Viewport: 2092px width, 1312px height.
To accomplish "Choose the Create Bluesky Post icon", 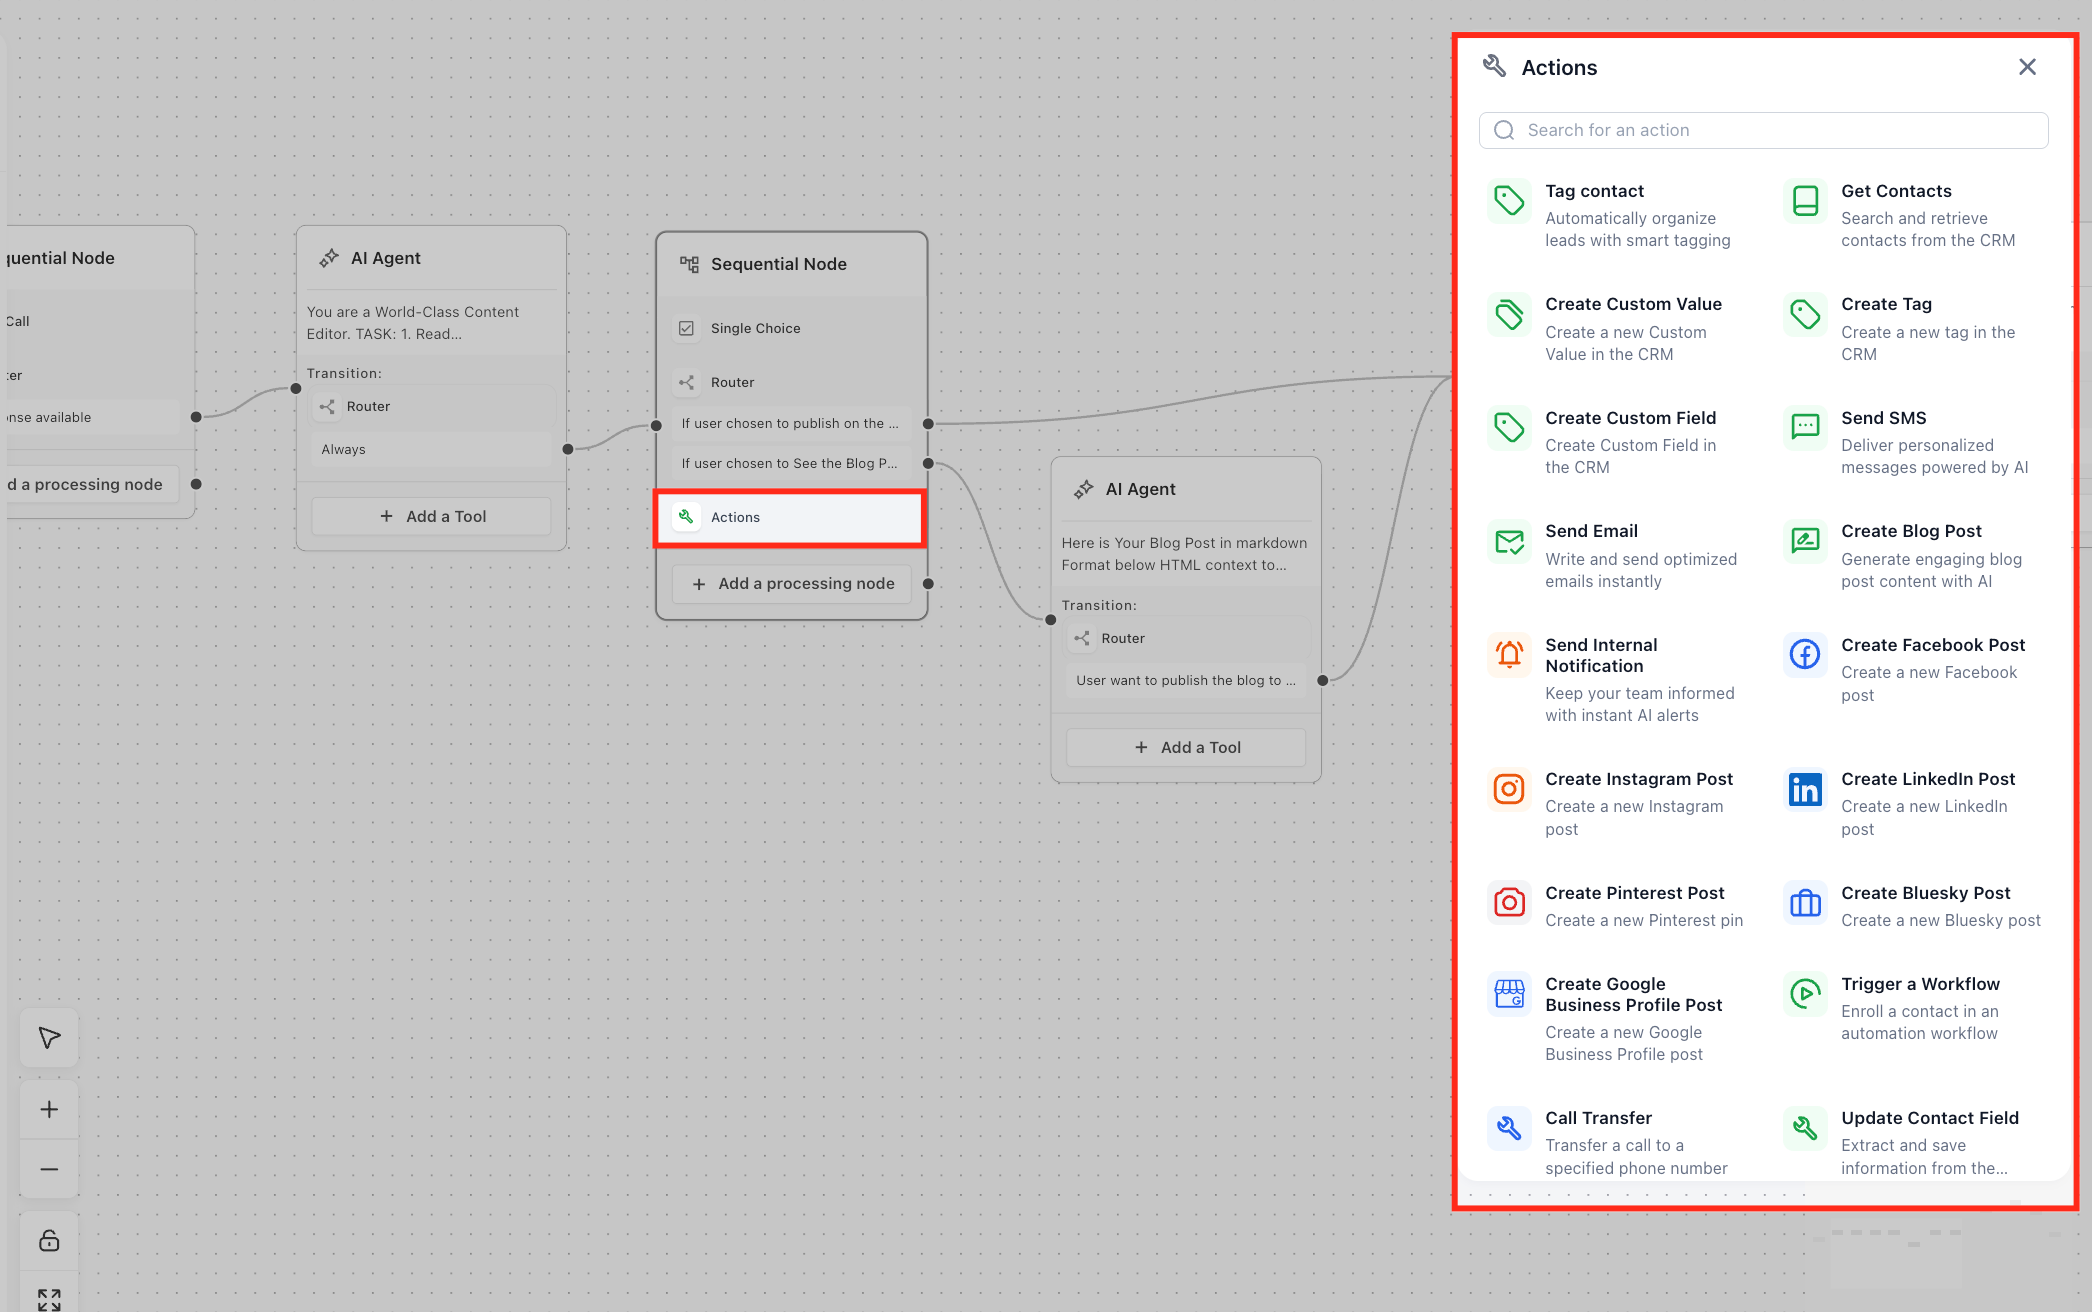I will pos(1805,903).
